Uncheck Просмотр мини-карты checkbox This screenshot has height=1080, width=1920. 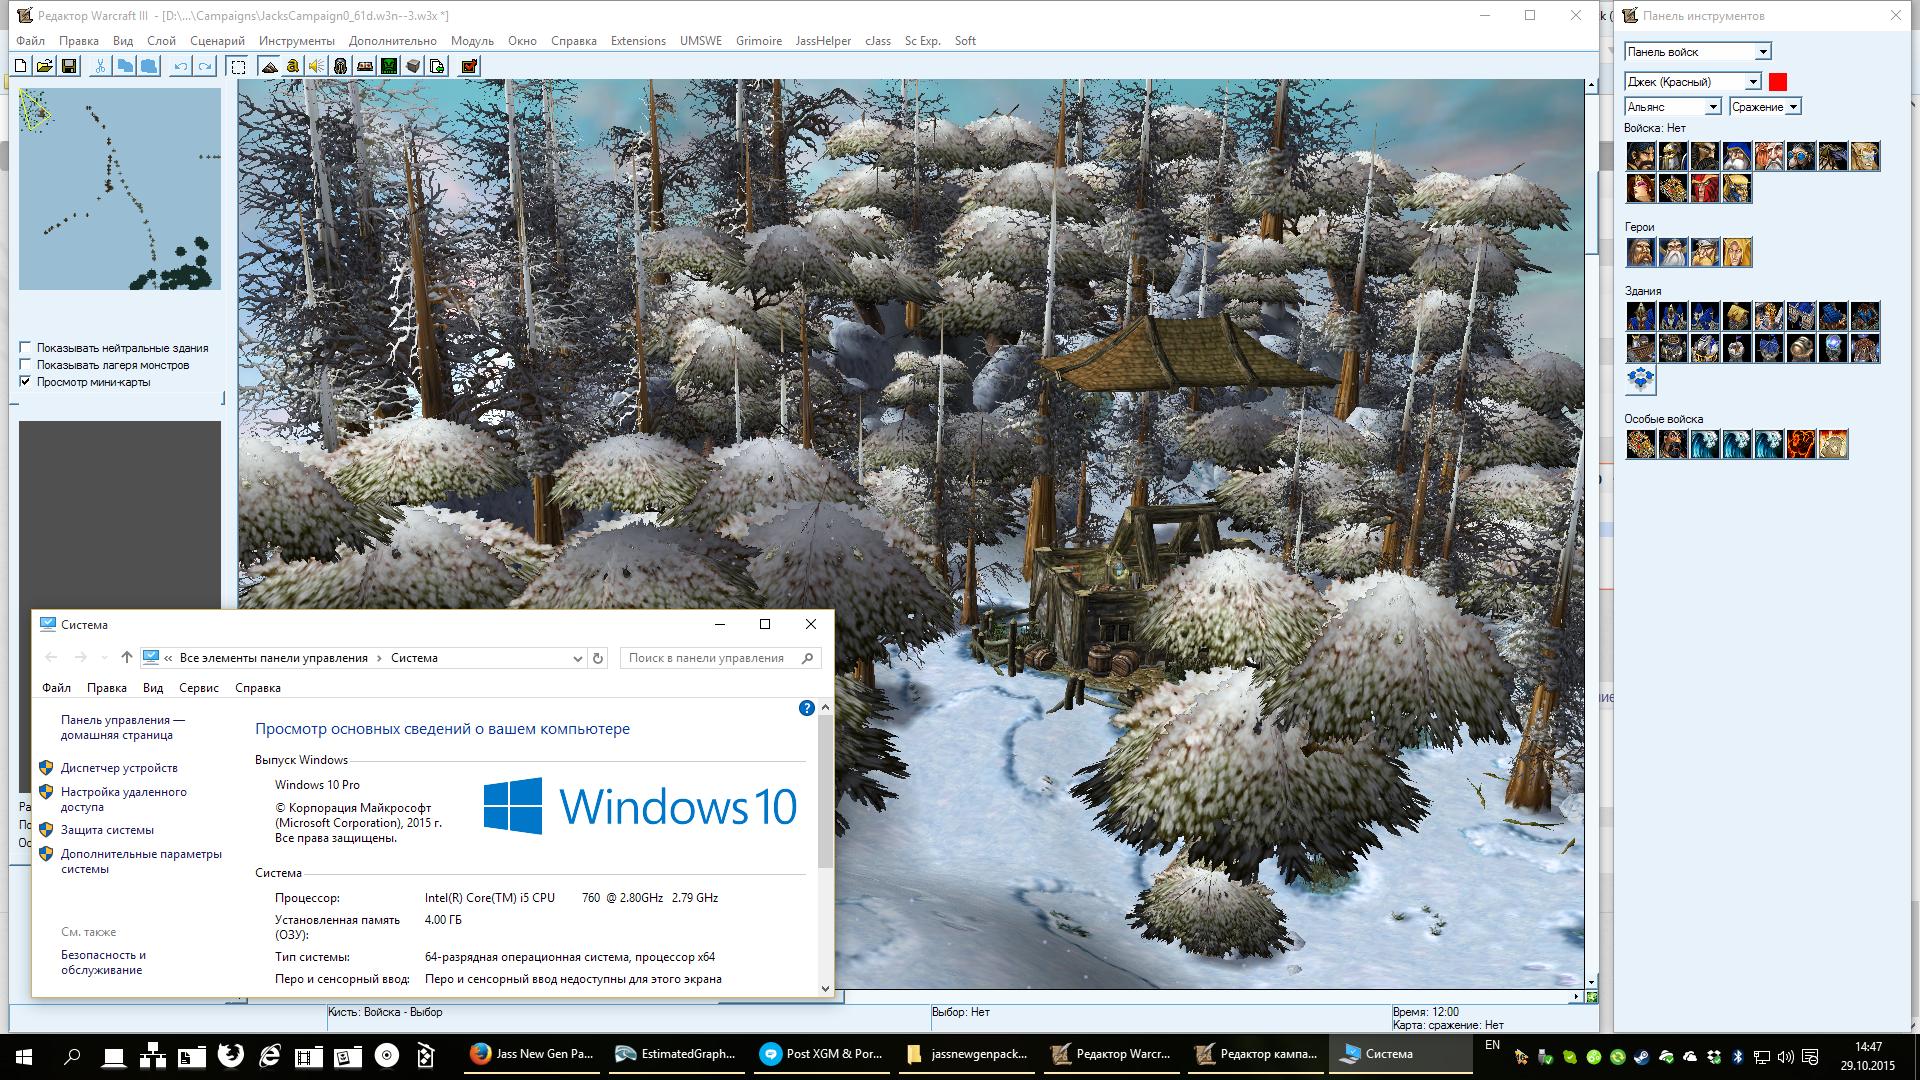point(25,382)
